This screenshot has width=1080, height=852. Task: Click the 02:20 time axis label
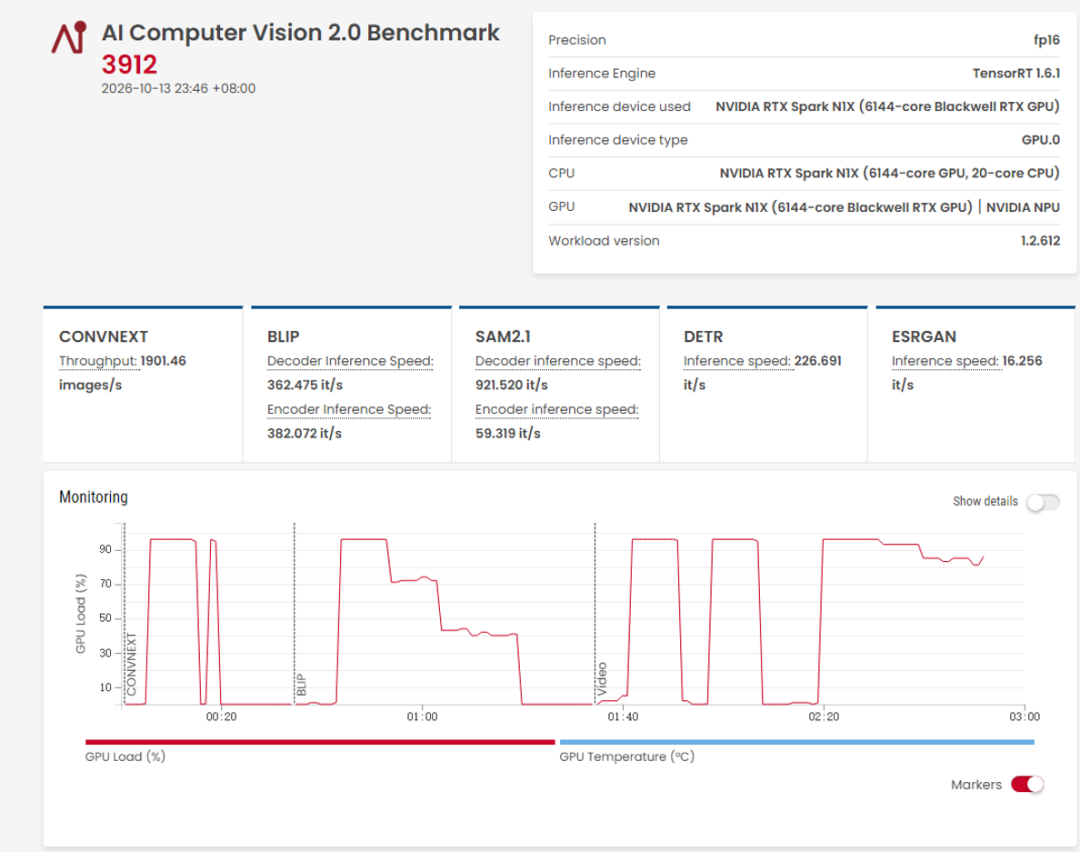824,717
